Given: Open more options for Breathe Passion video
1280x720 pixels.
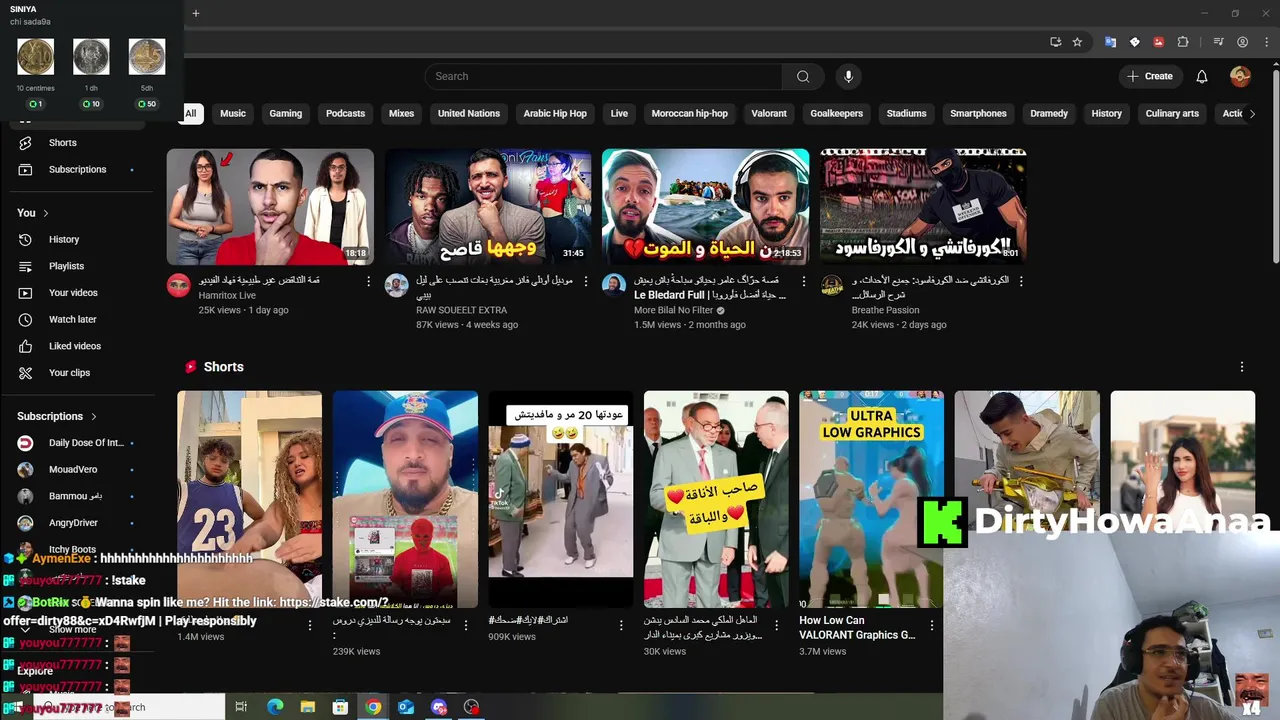Looking at the screenshot, I should click(x=1021, y=281).
